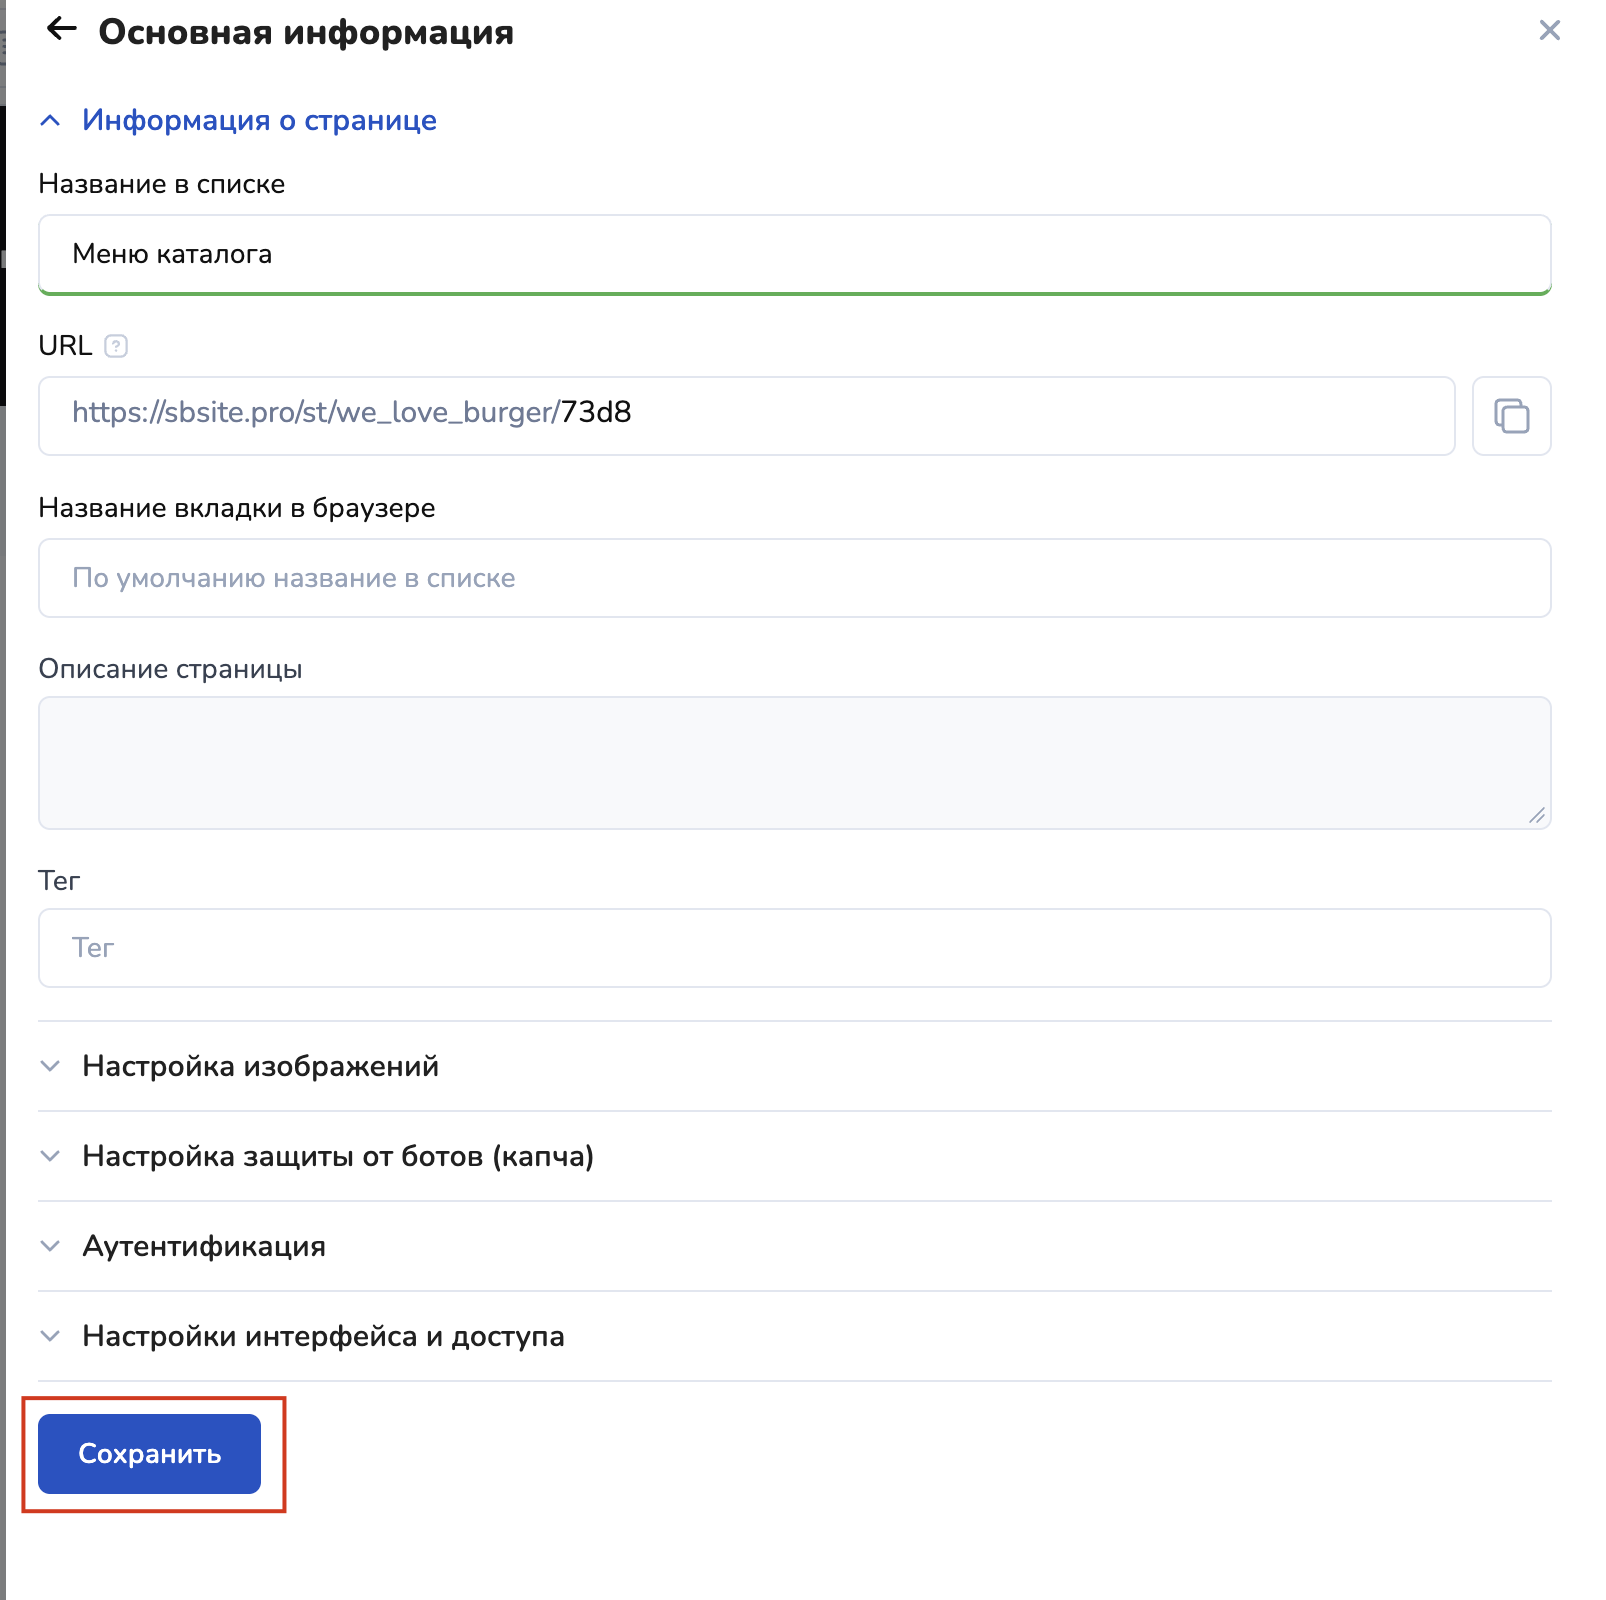The width and height of the screenshot is (1606, 1600).
Task: Focus 'Название в списке' field
Action: click(794, 254)
